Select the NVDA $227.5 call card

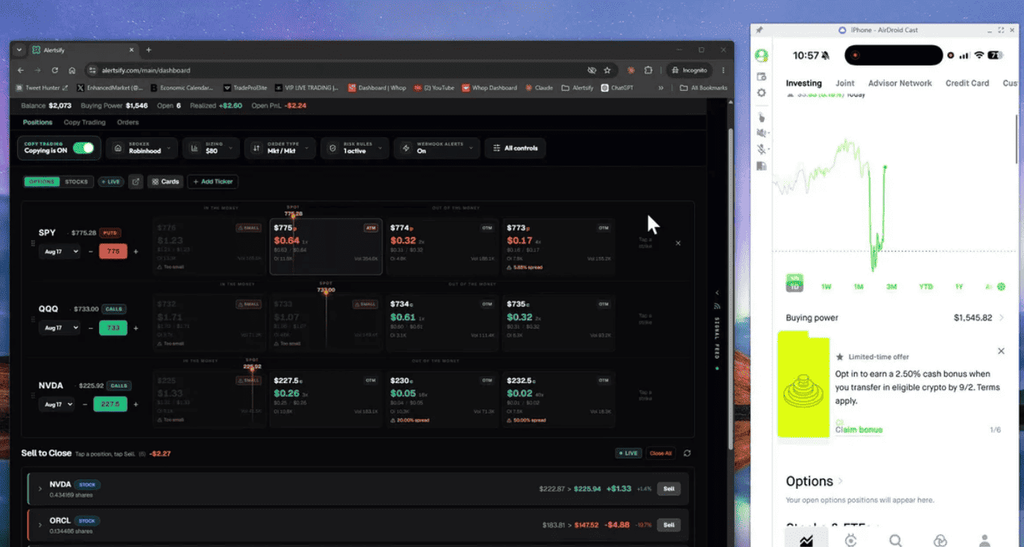pos(326,399)
